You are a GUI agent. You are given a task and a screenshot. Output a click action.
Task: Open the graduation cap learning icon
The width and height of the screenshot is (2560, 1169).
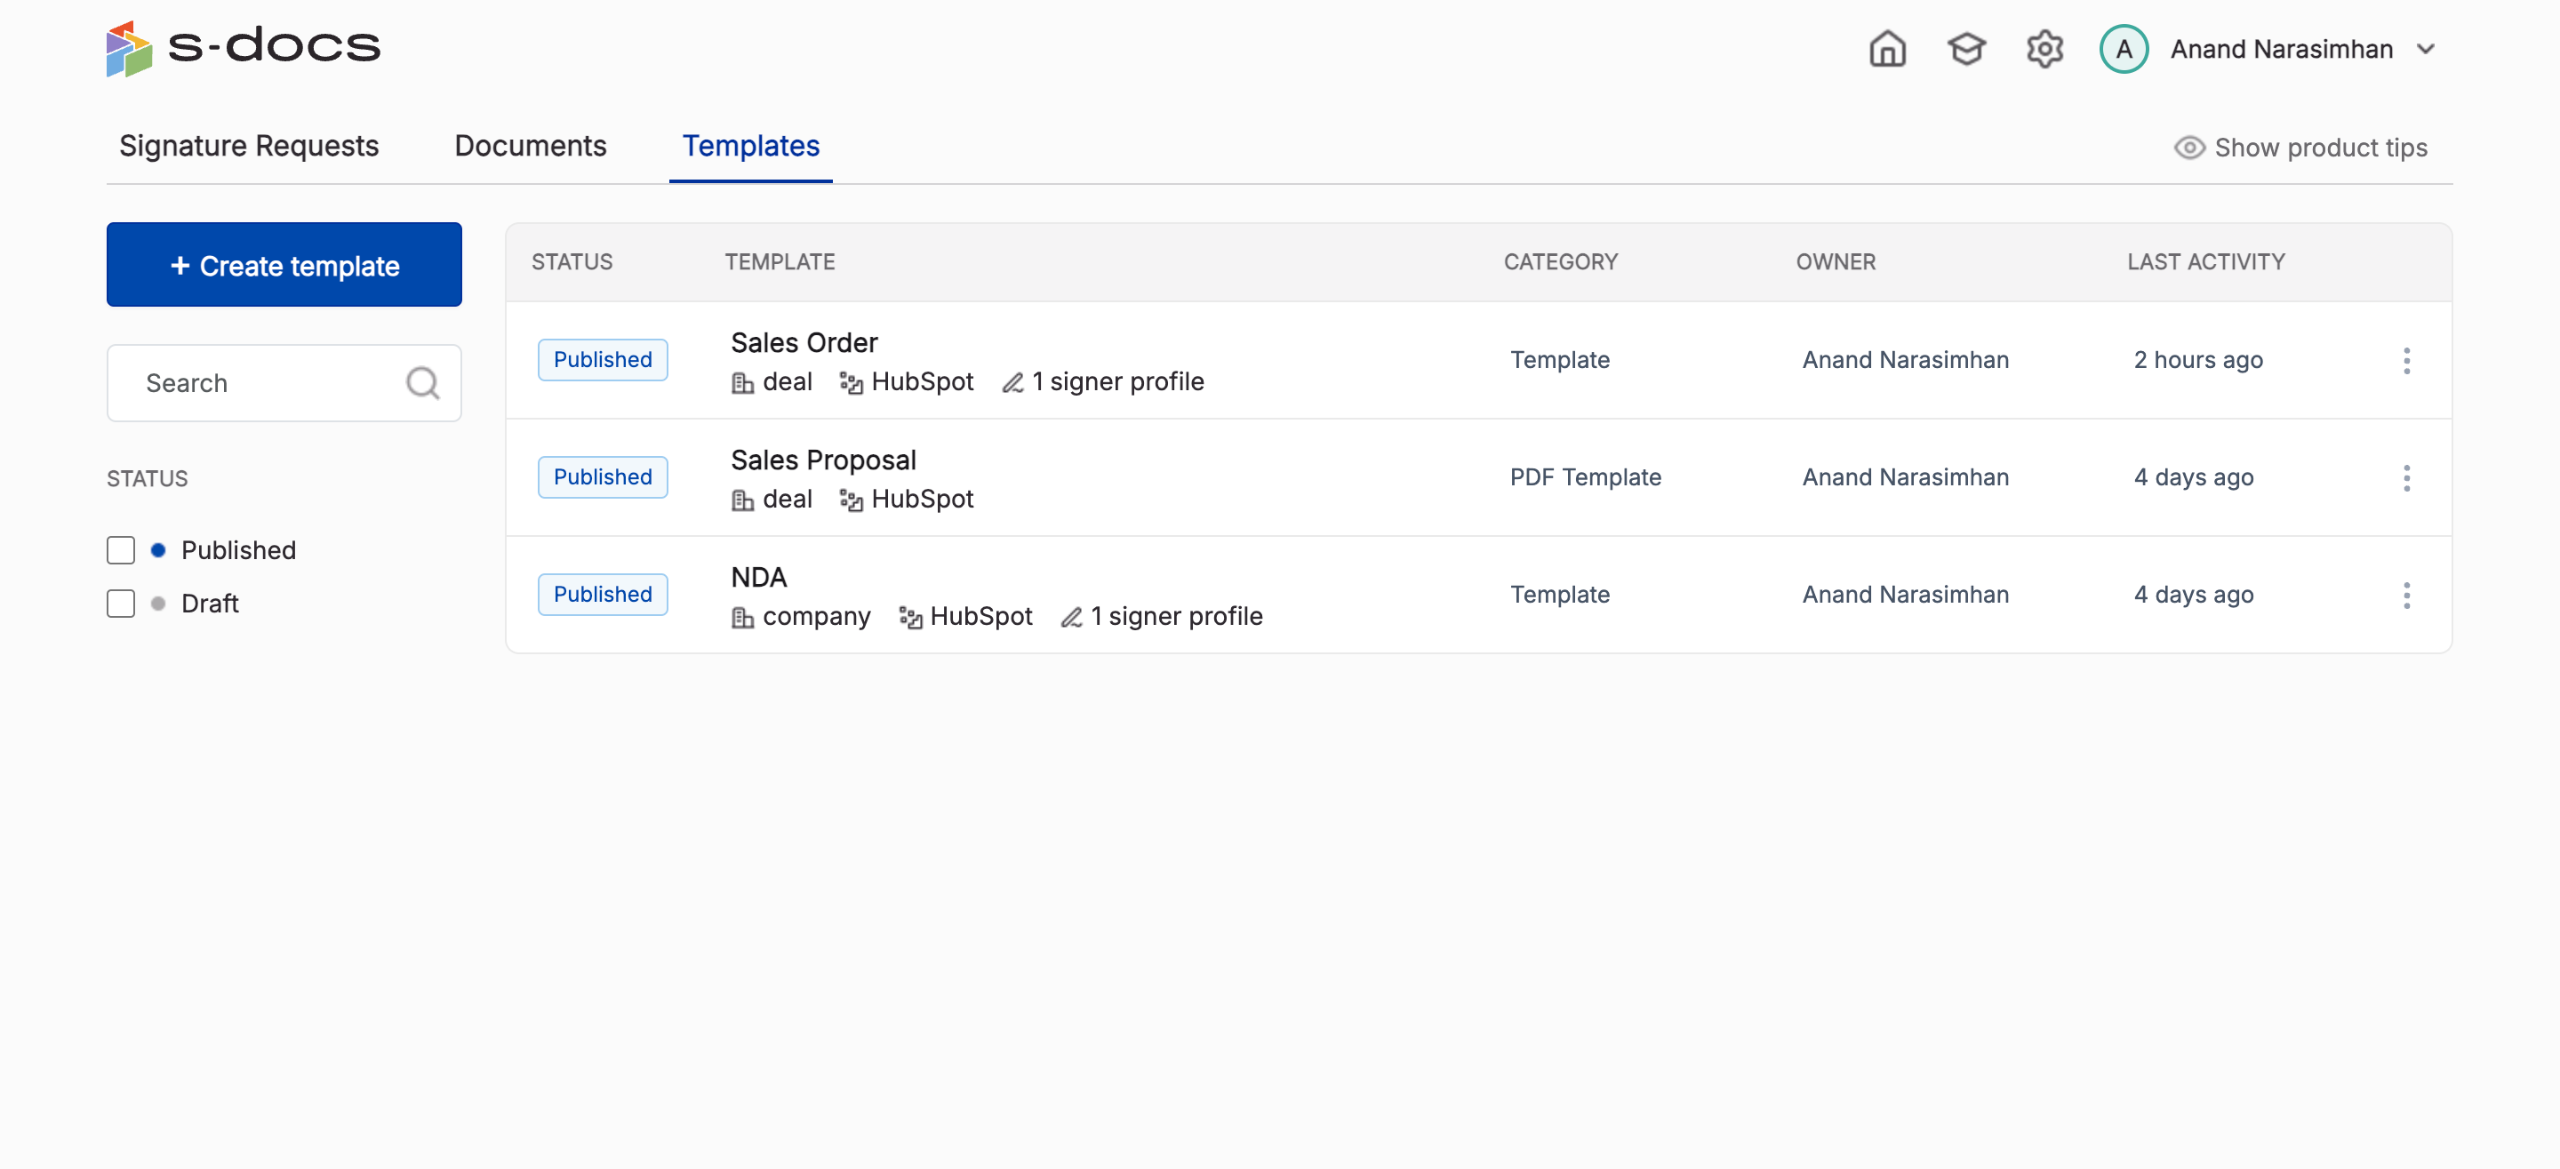(1966, 49)
